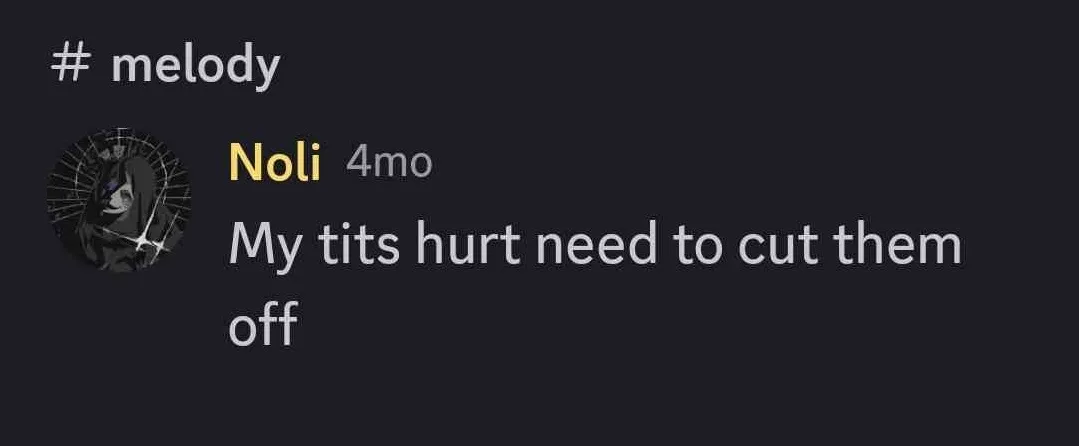Select the circular avatar next to Noli's message
Screen dimensions: 1079x446
pyautogui.click(x=118, y=200)
